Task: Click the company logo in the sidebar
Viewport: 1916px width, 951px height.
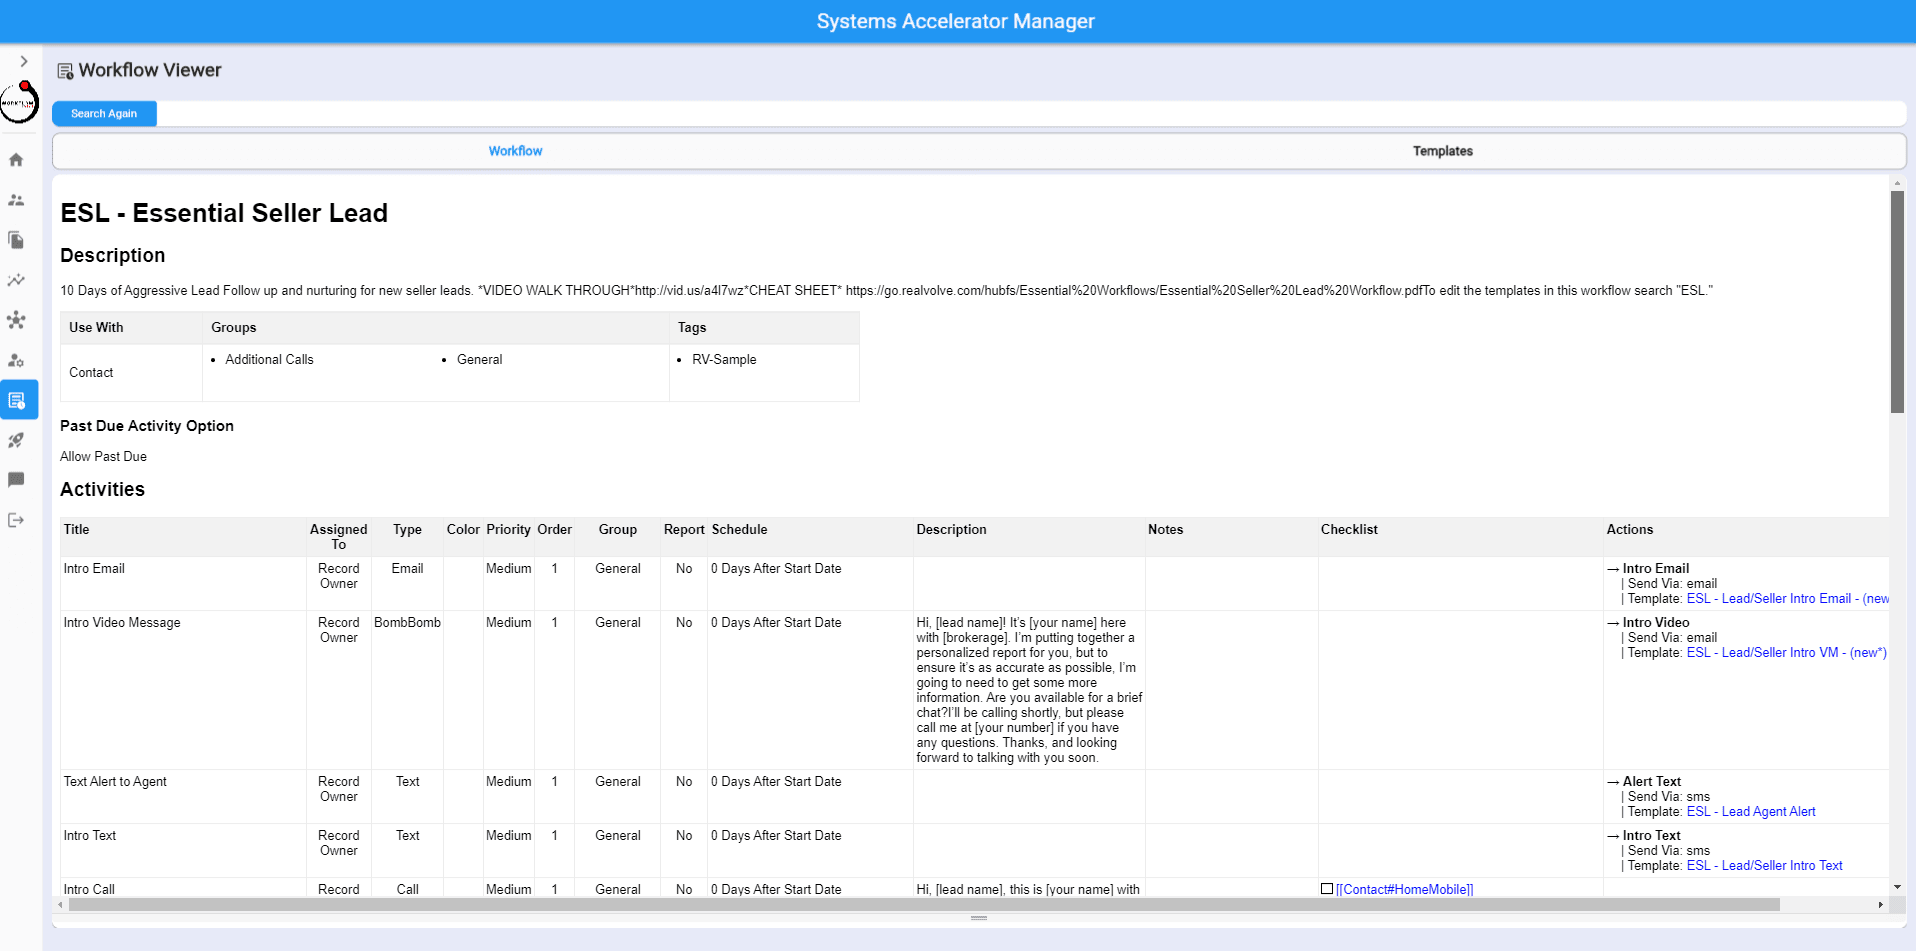Action: tap(19, 102)
